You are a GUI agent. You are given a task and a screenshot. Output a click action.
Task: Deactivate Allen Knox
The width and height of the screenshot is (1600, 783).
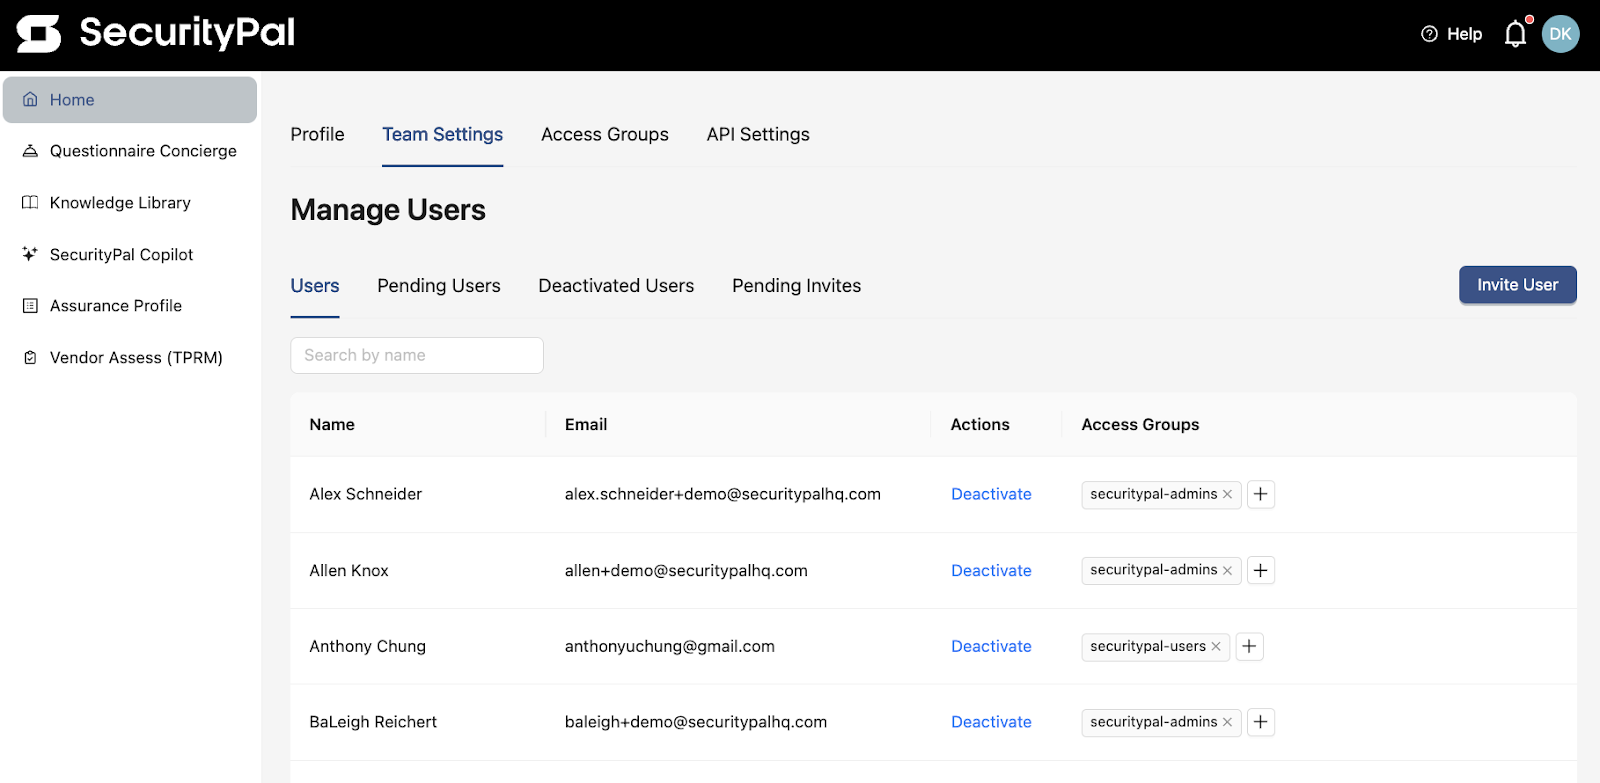coord(991,570)
